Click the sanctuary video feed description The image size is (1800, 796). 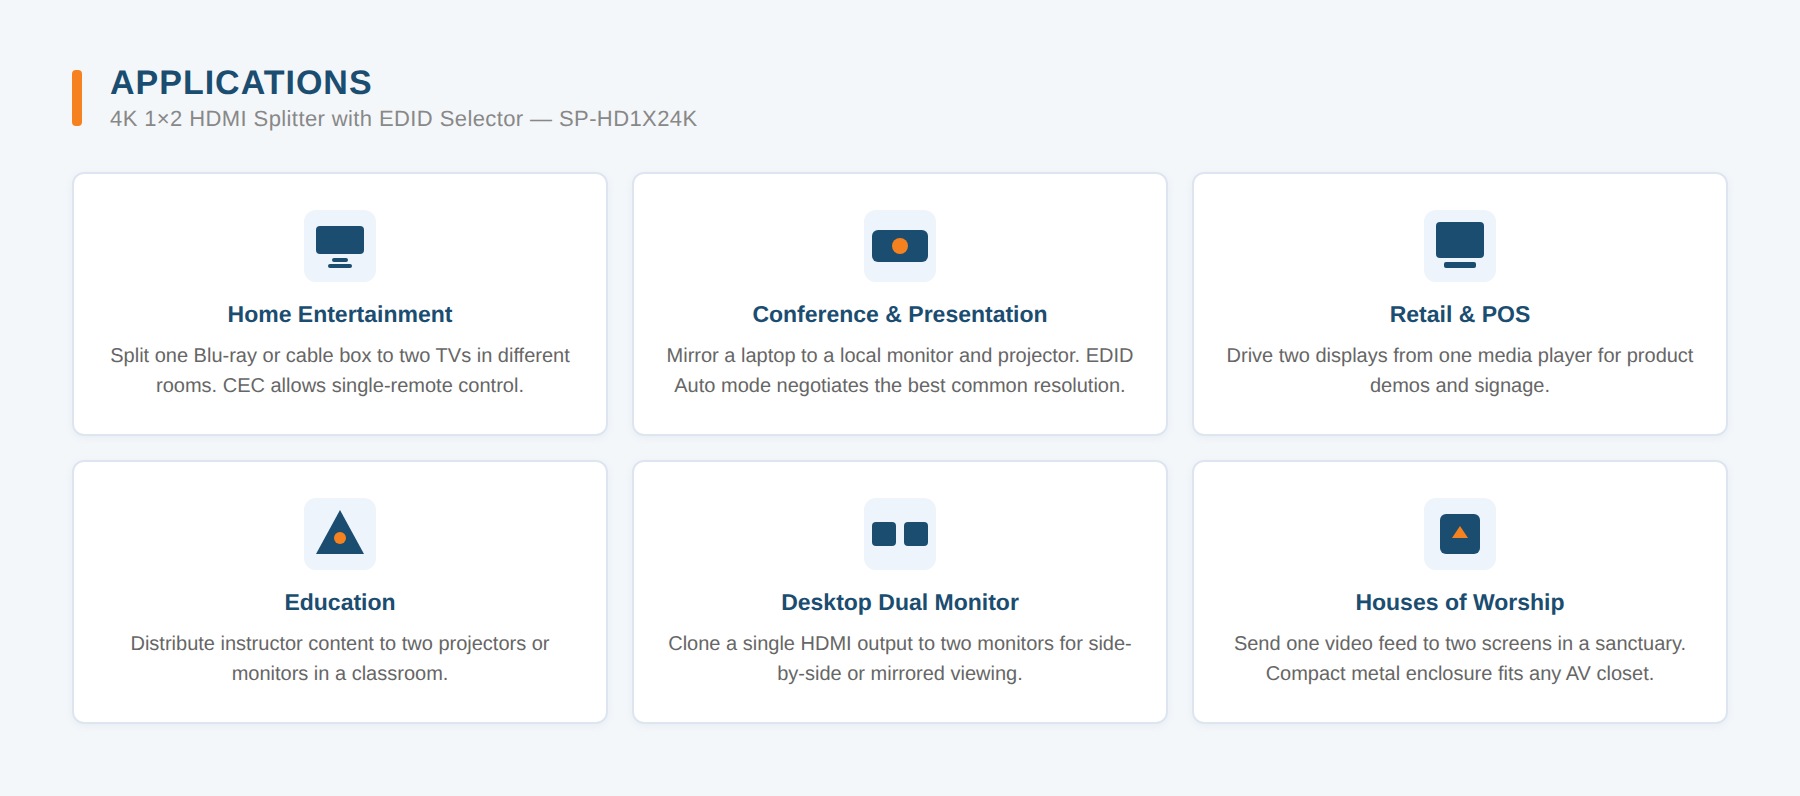(x=1460, y=658)
